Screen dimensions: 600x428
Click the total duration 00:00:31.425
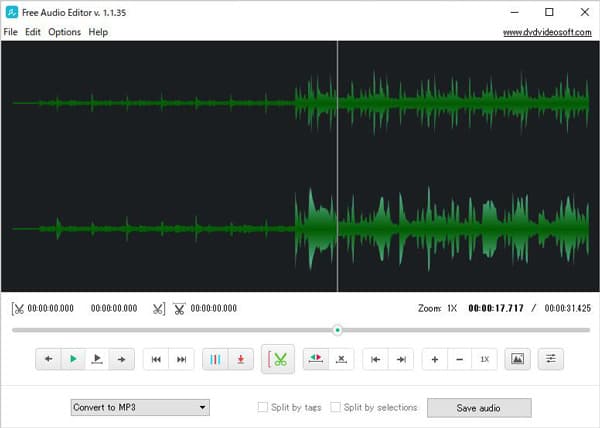point(568,308)
